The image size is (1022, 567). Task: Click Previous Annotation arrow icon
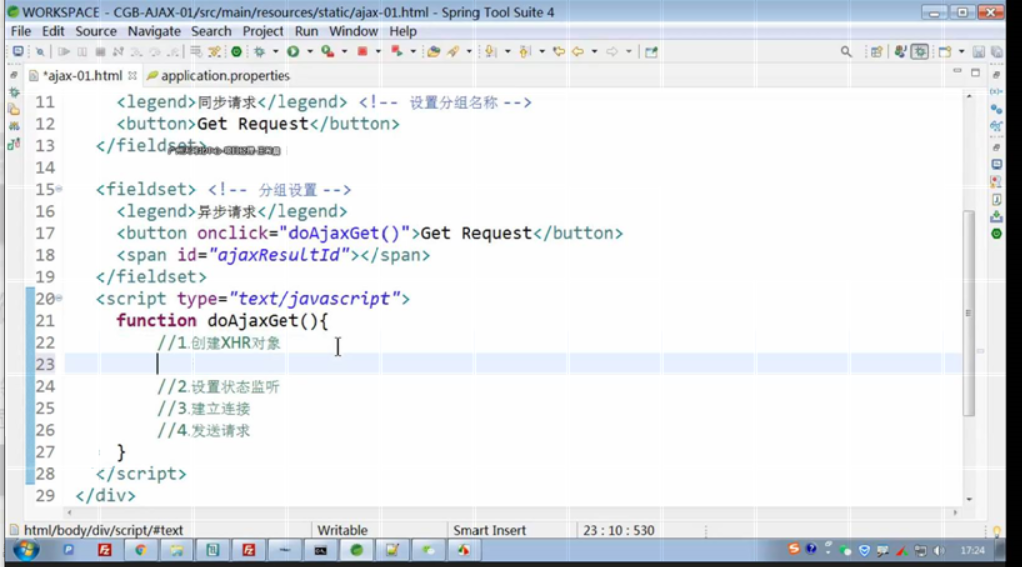[x=525, y=51]
